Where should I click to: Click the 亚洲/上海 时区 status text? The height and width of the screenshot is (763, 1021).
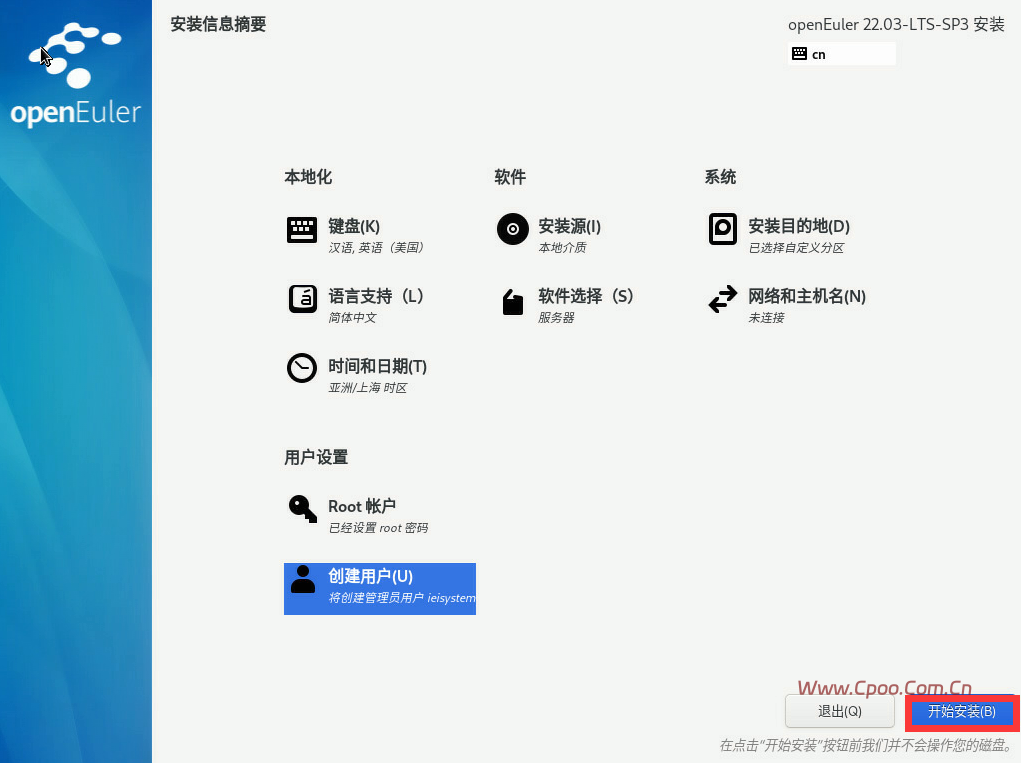367,388
